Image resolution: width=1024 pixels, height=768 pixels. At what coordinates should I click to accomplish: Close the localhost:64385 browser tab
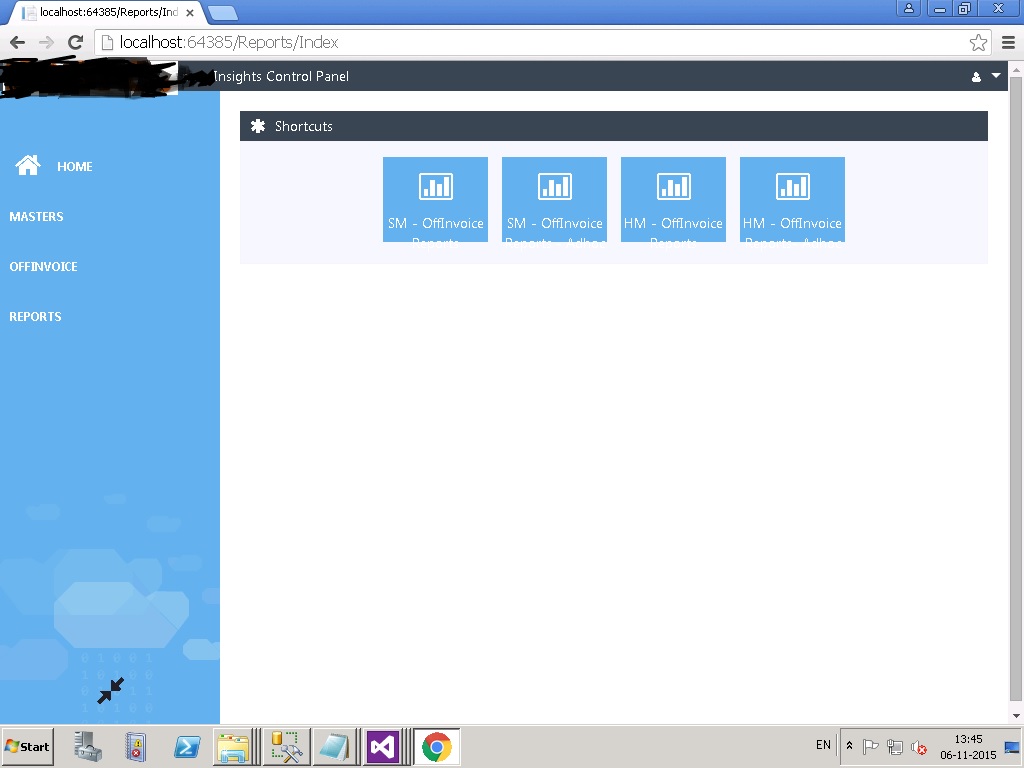(x=189, y=12)
